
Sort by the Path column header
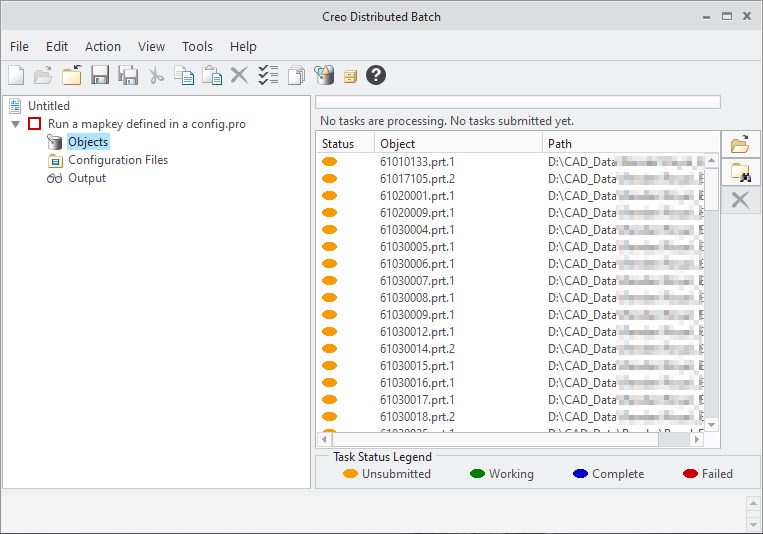[x=631, y=144]
